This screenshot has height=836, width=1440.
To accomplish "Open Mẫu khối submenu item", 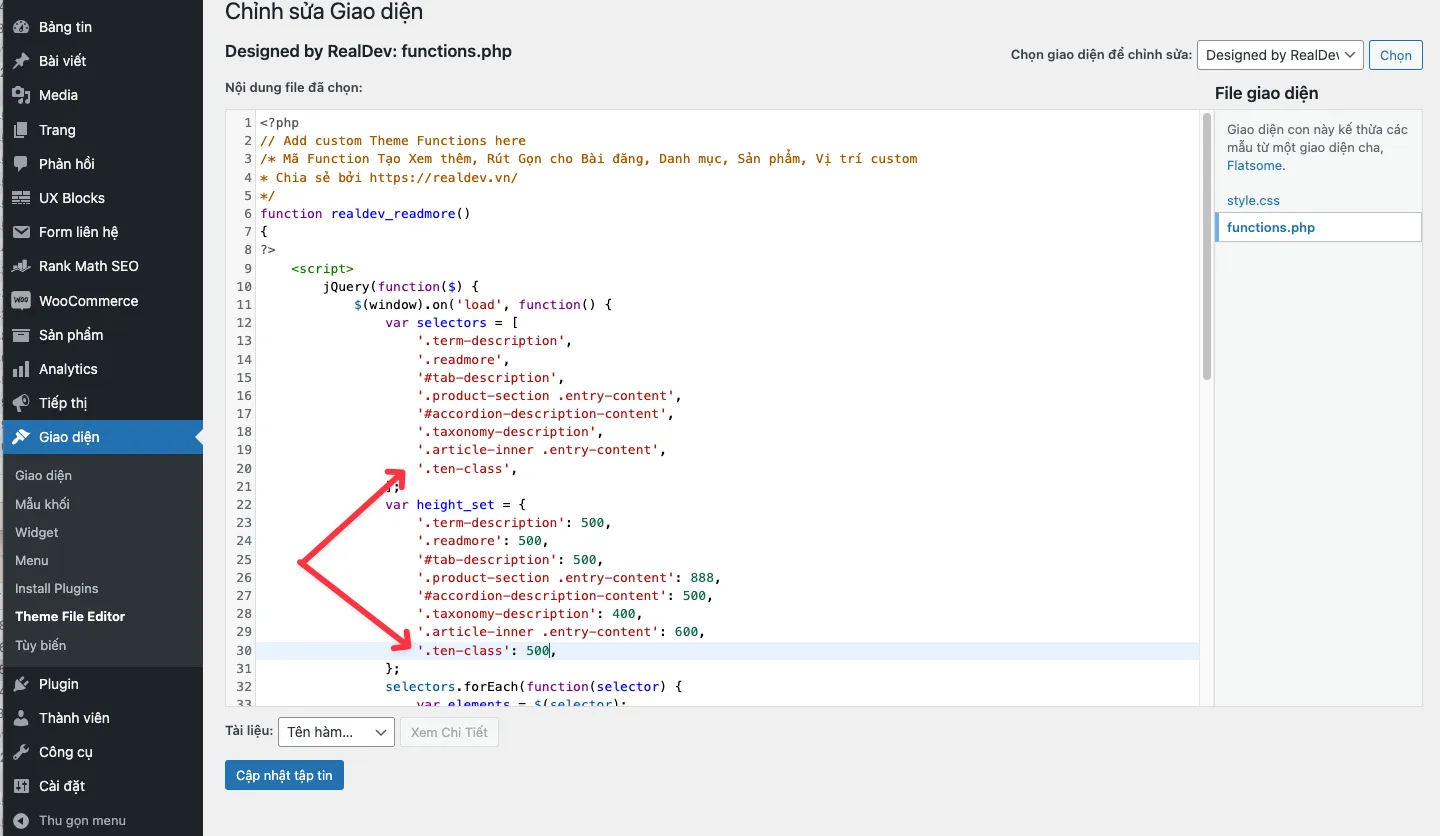I will point(42,504).
